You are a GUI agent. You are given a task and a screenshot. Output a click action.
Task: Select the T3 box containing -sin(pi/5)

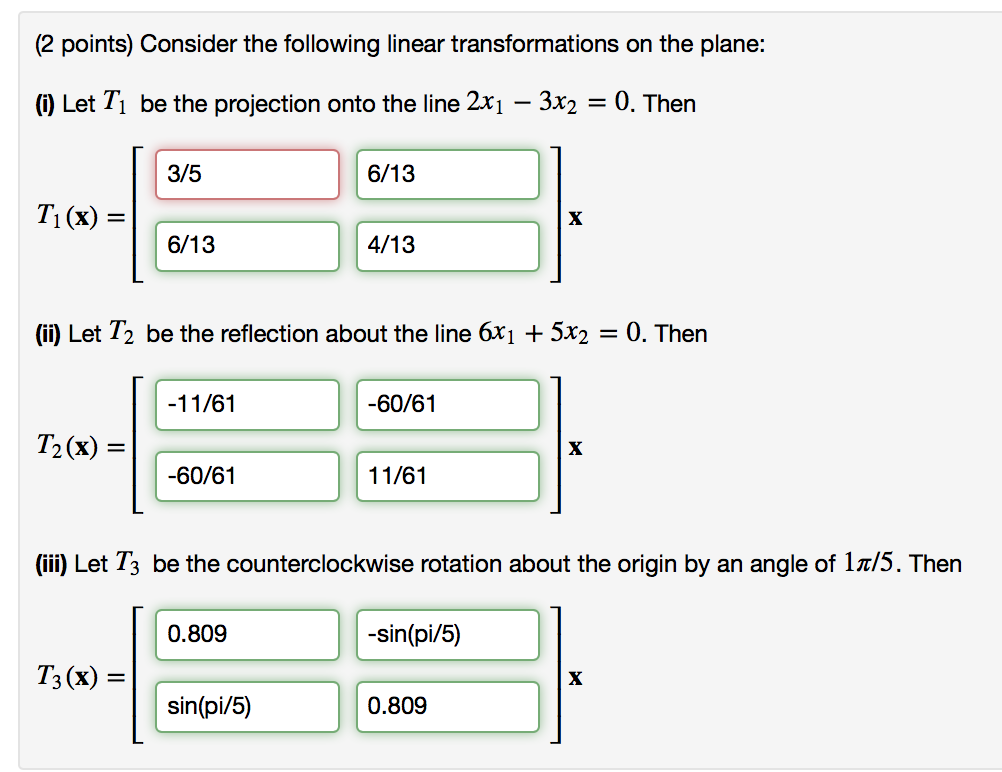coord(447,634)
